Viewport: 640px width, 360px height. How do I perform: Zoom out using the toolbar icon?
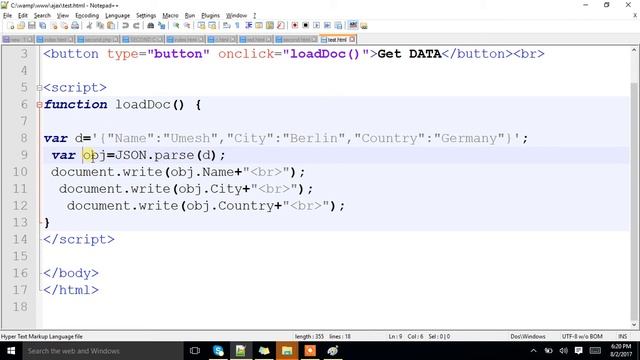tap(187, 25)
